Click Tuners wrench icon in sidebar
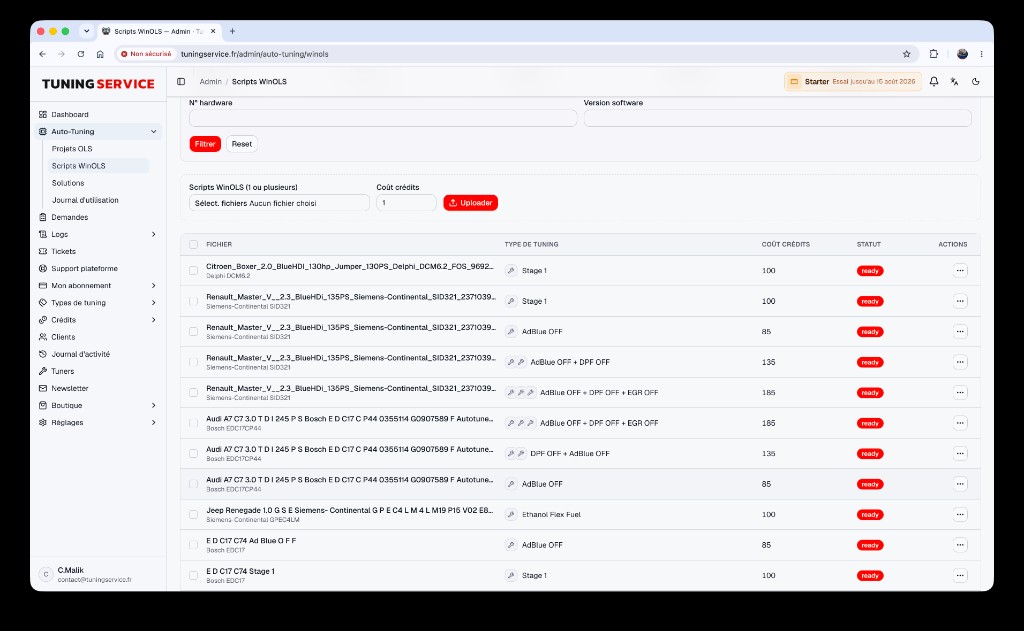The image size is (1024, 631). tap(43, 371)
